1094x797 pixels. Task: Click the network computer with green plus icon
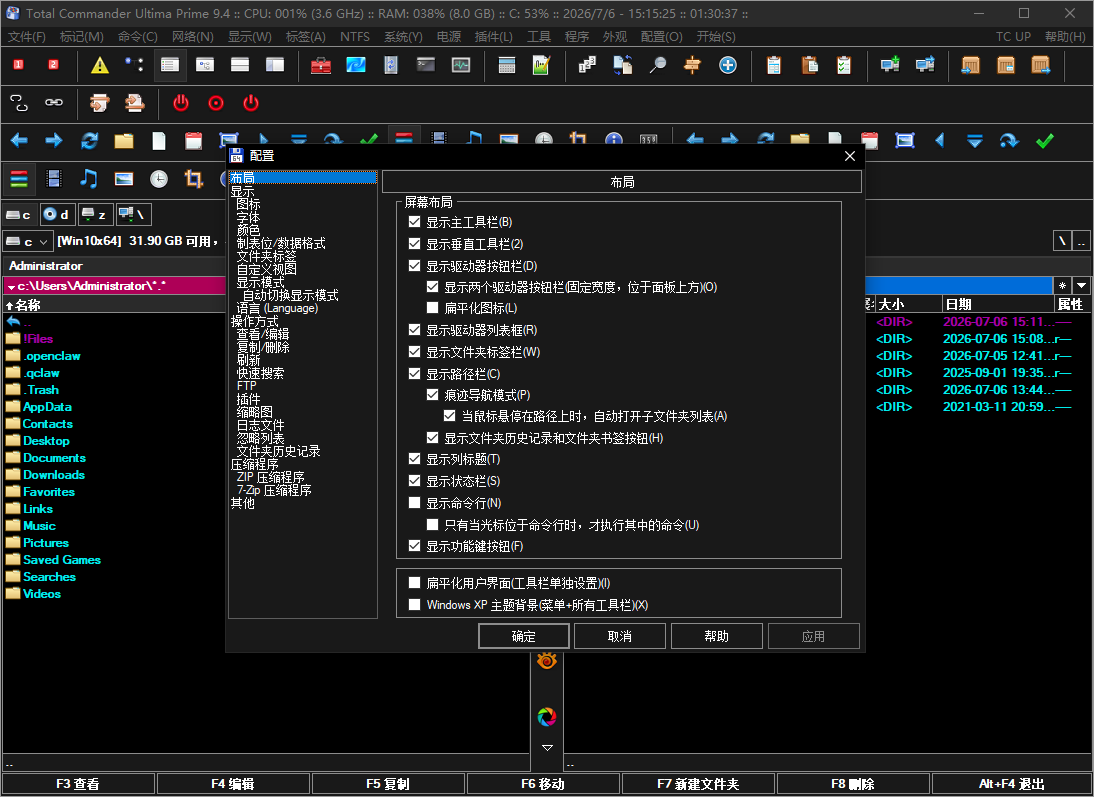tap(890, 65)
